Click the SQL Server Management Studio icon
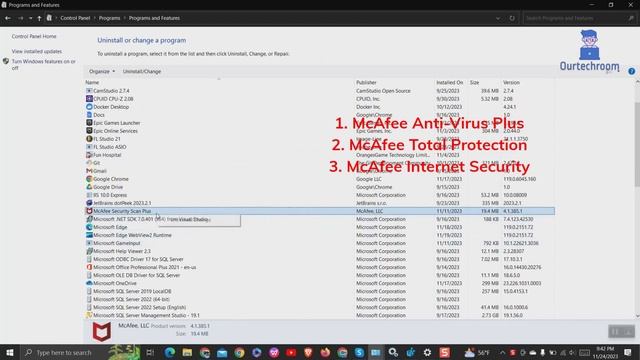Image resolution: width=640 pixels, height=360 pixels. [89, 315]
